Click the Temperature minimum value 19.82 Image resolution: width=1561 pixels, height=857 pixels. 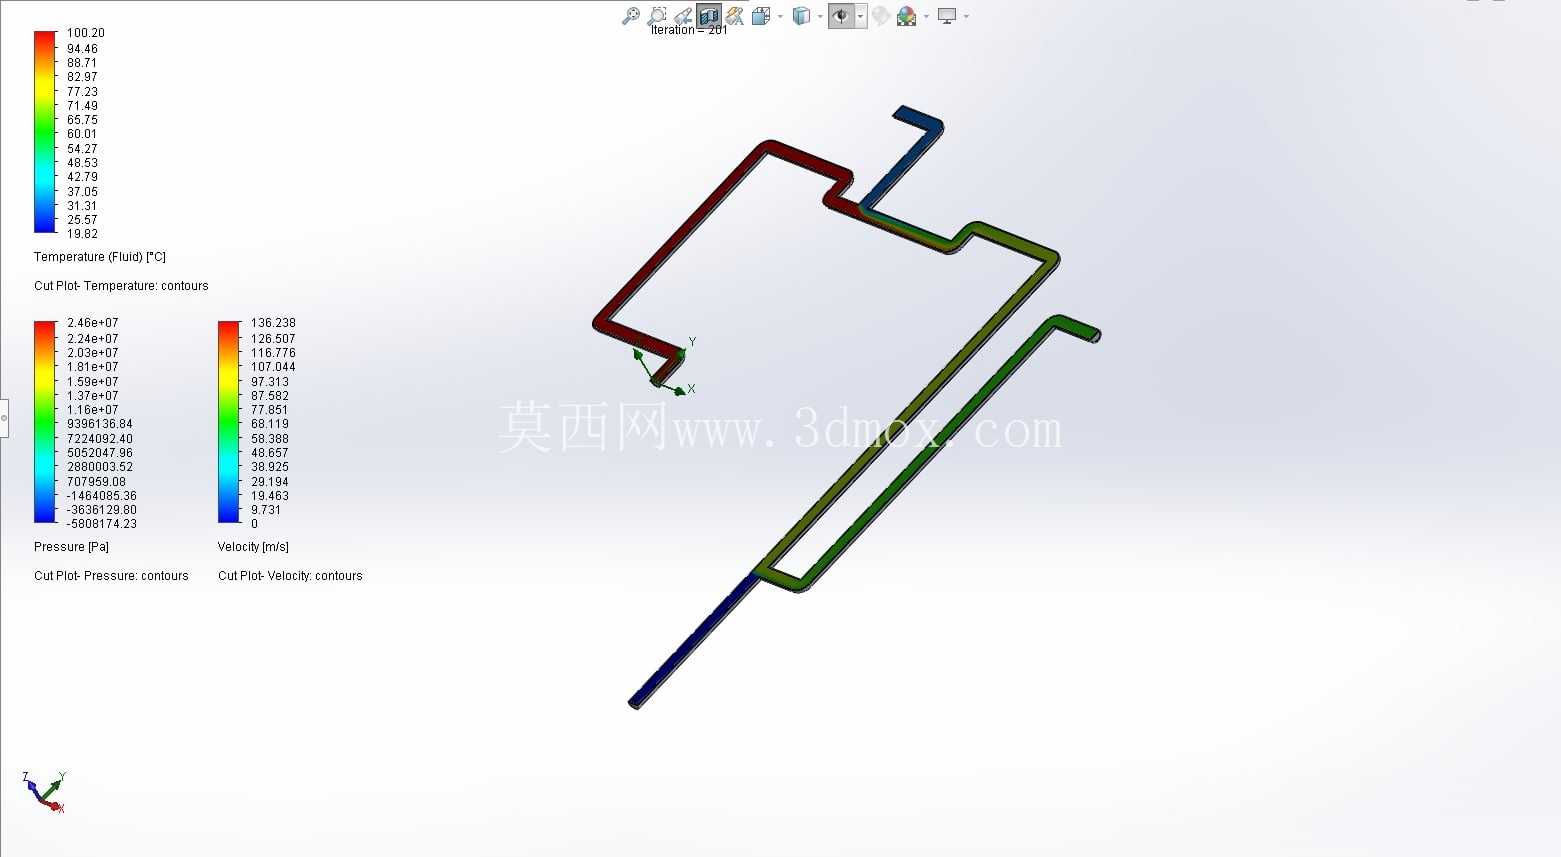(82, 234)
